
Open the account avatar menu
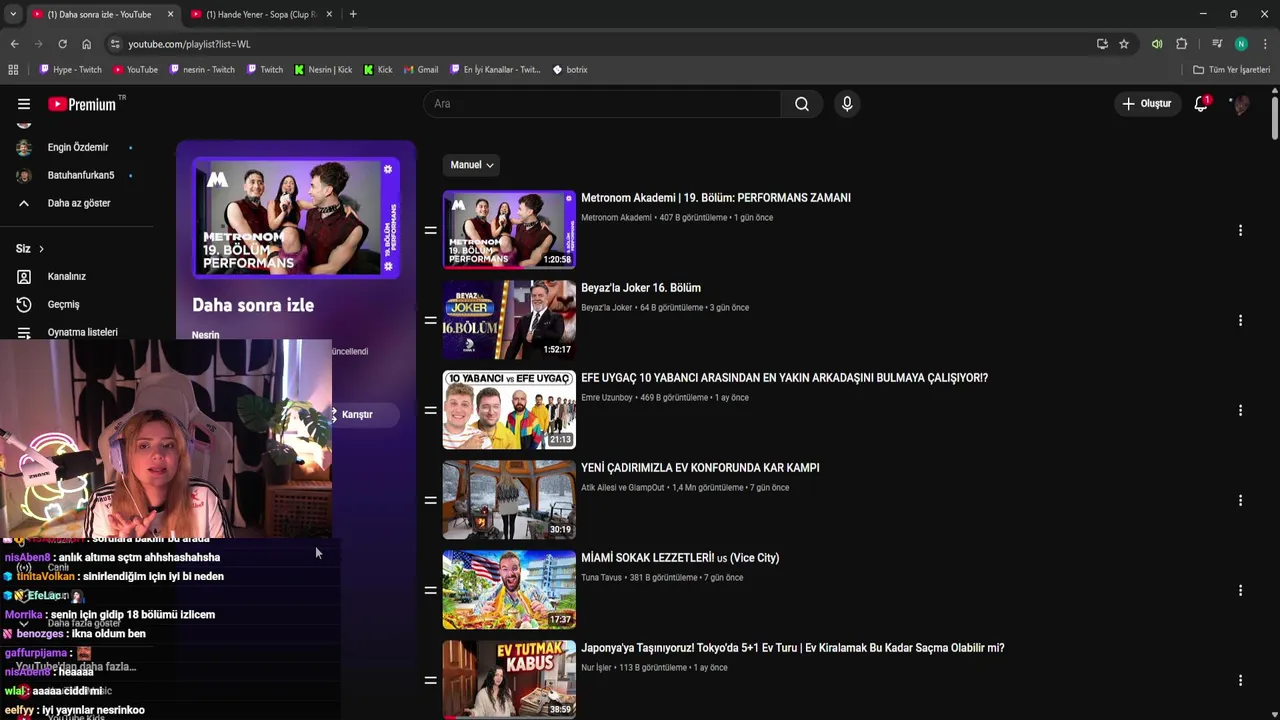coord(1240,104)
